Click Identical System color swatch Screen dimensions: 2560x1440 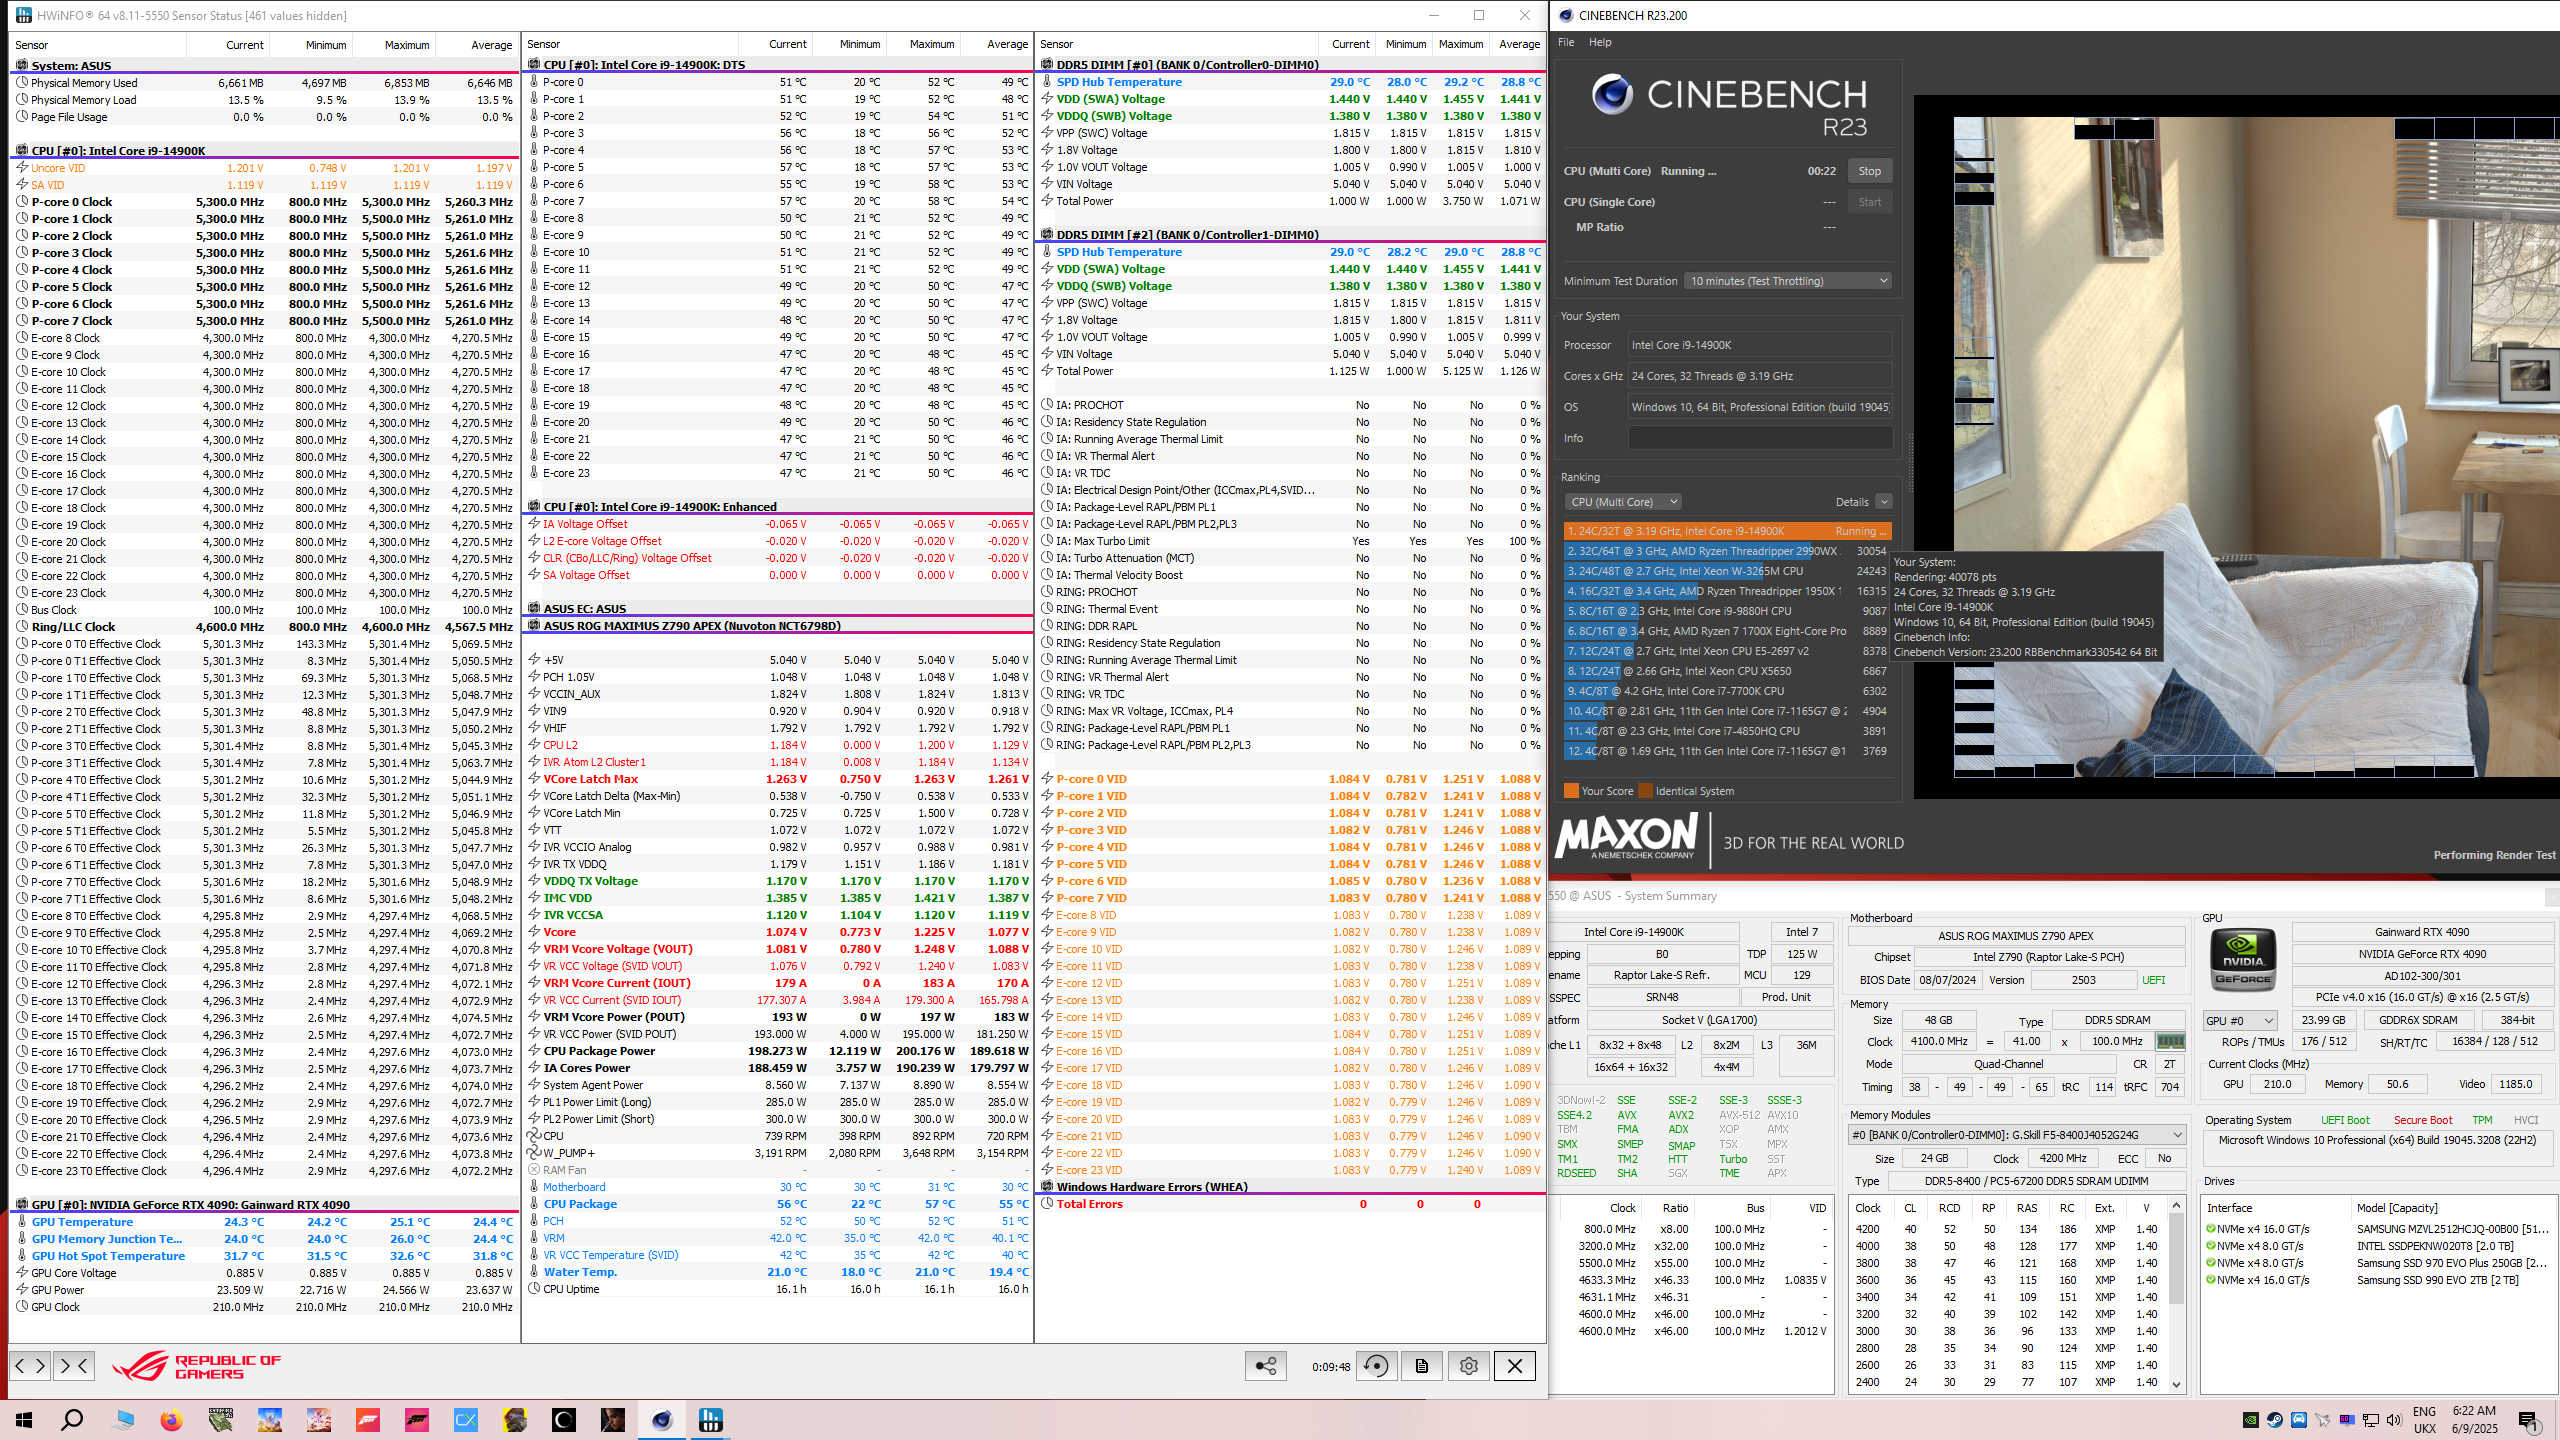click(x=1645, y=791)
